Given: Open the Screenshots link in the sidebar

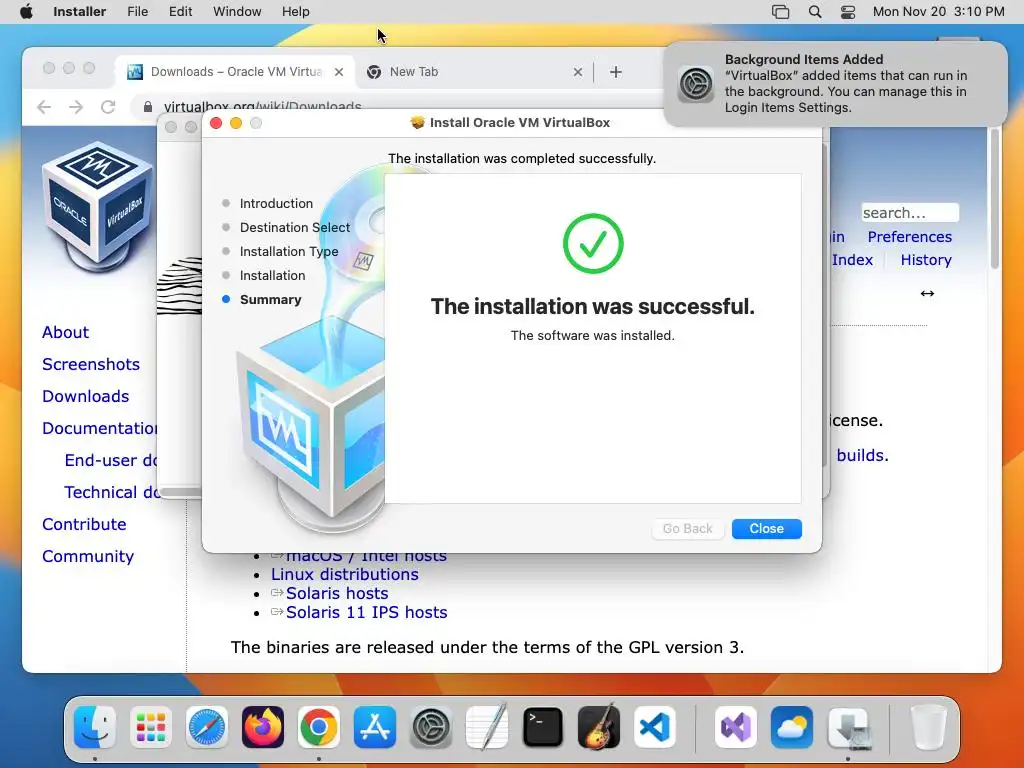Looking at the screenshot, I should coord(91,364).
